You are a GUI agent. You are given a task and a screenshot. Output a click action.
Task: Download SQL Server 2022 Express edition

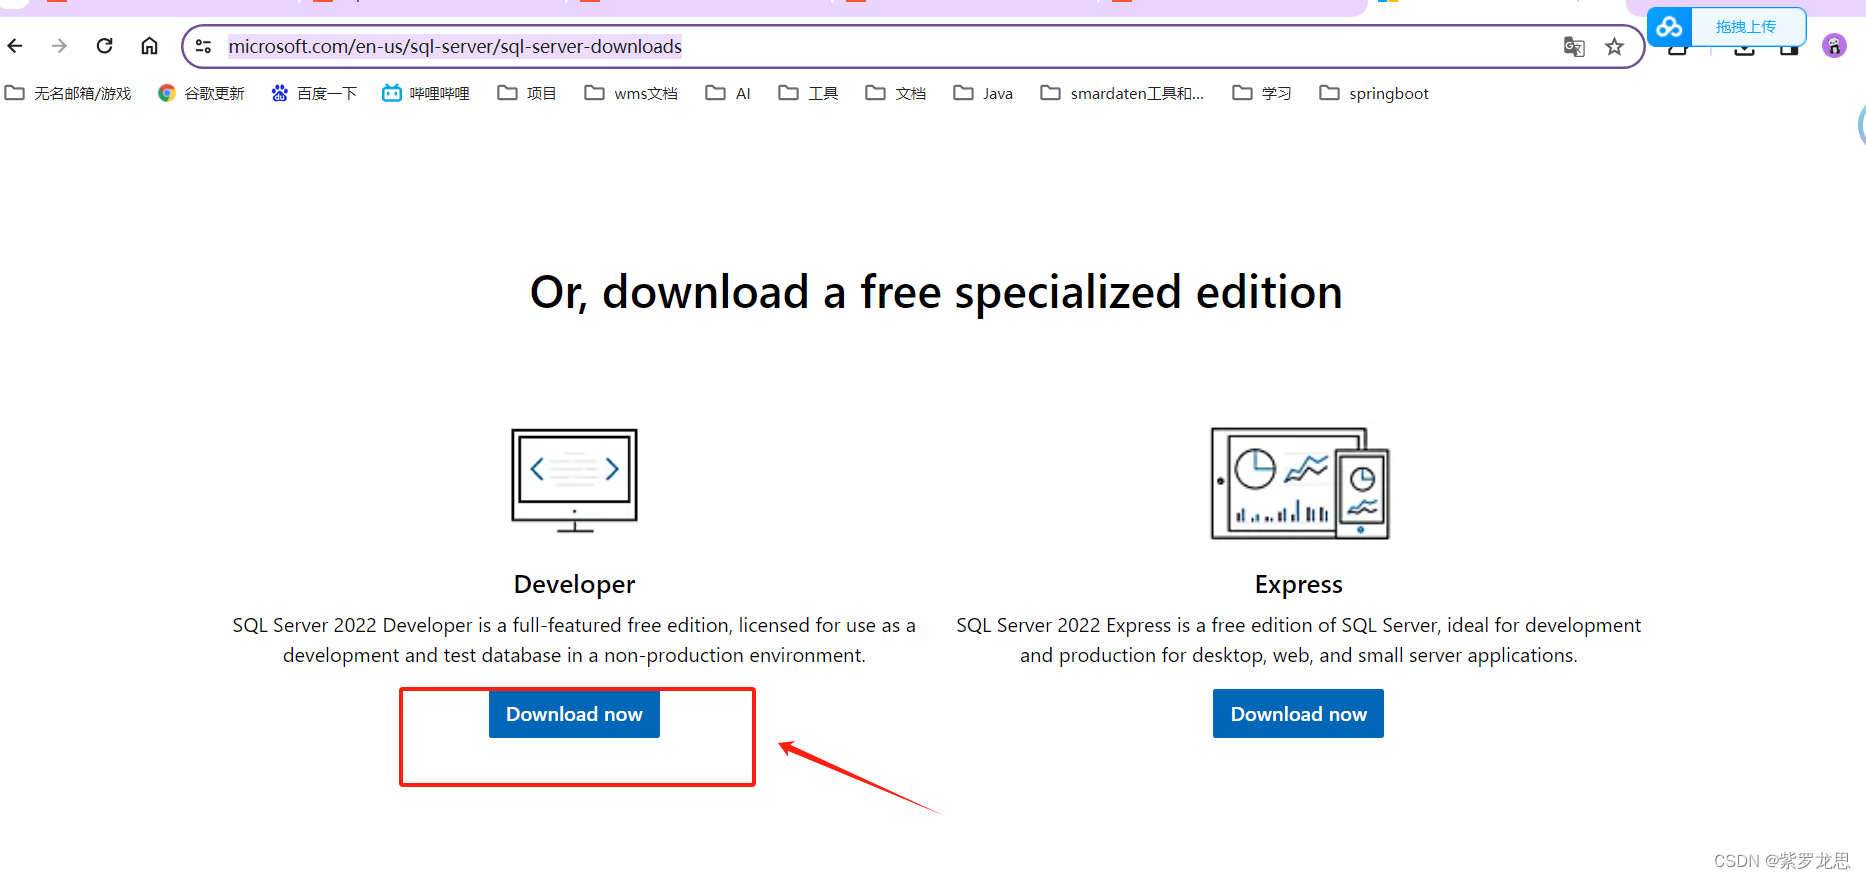[x=1298, y=714]
